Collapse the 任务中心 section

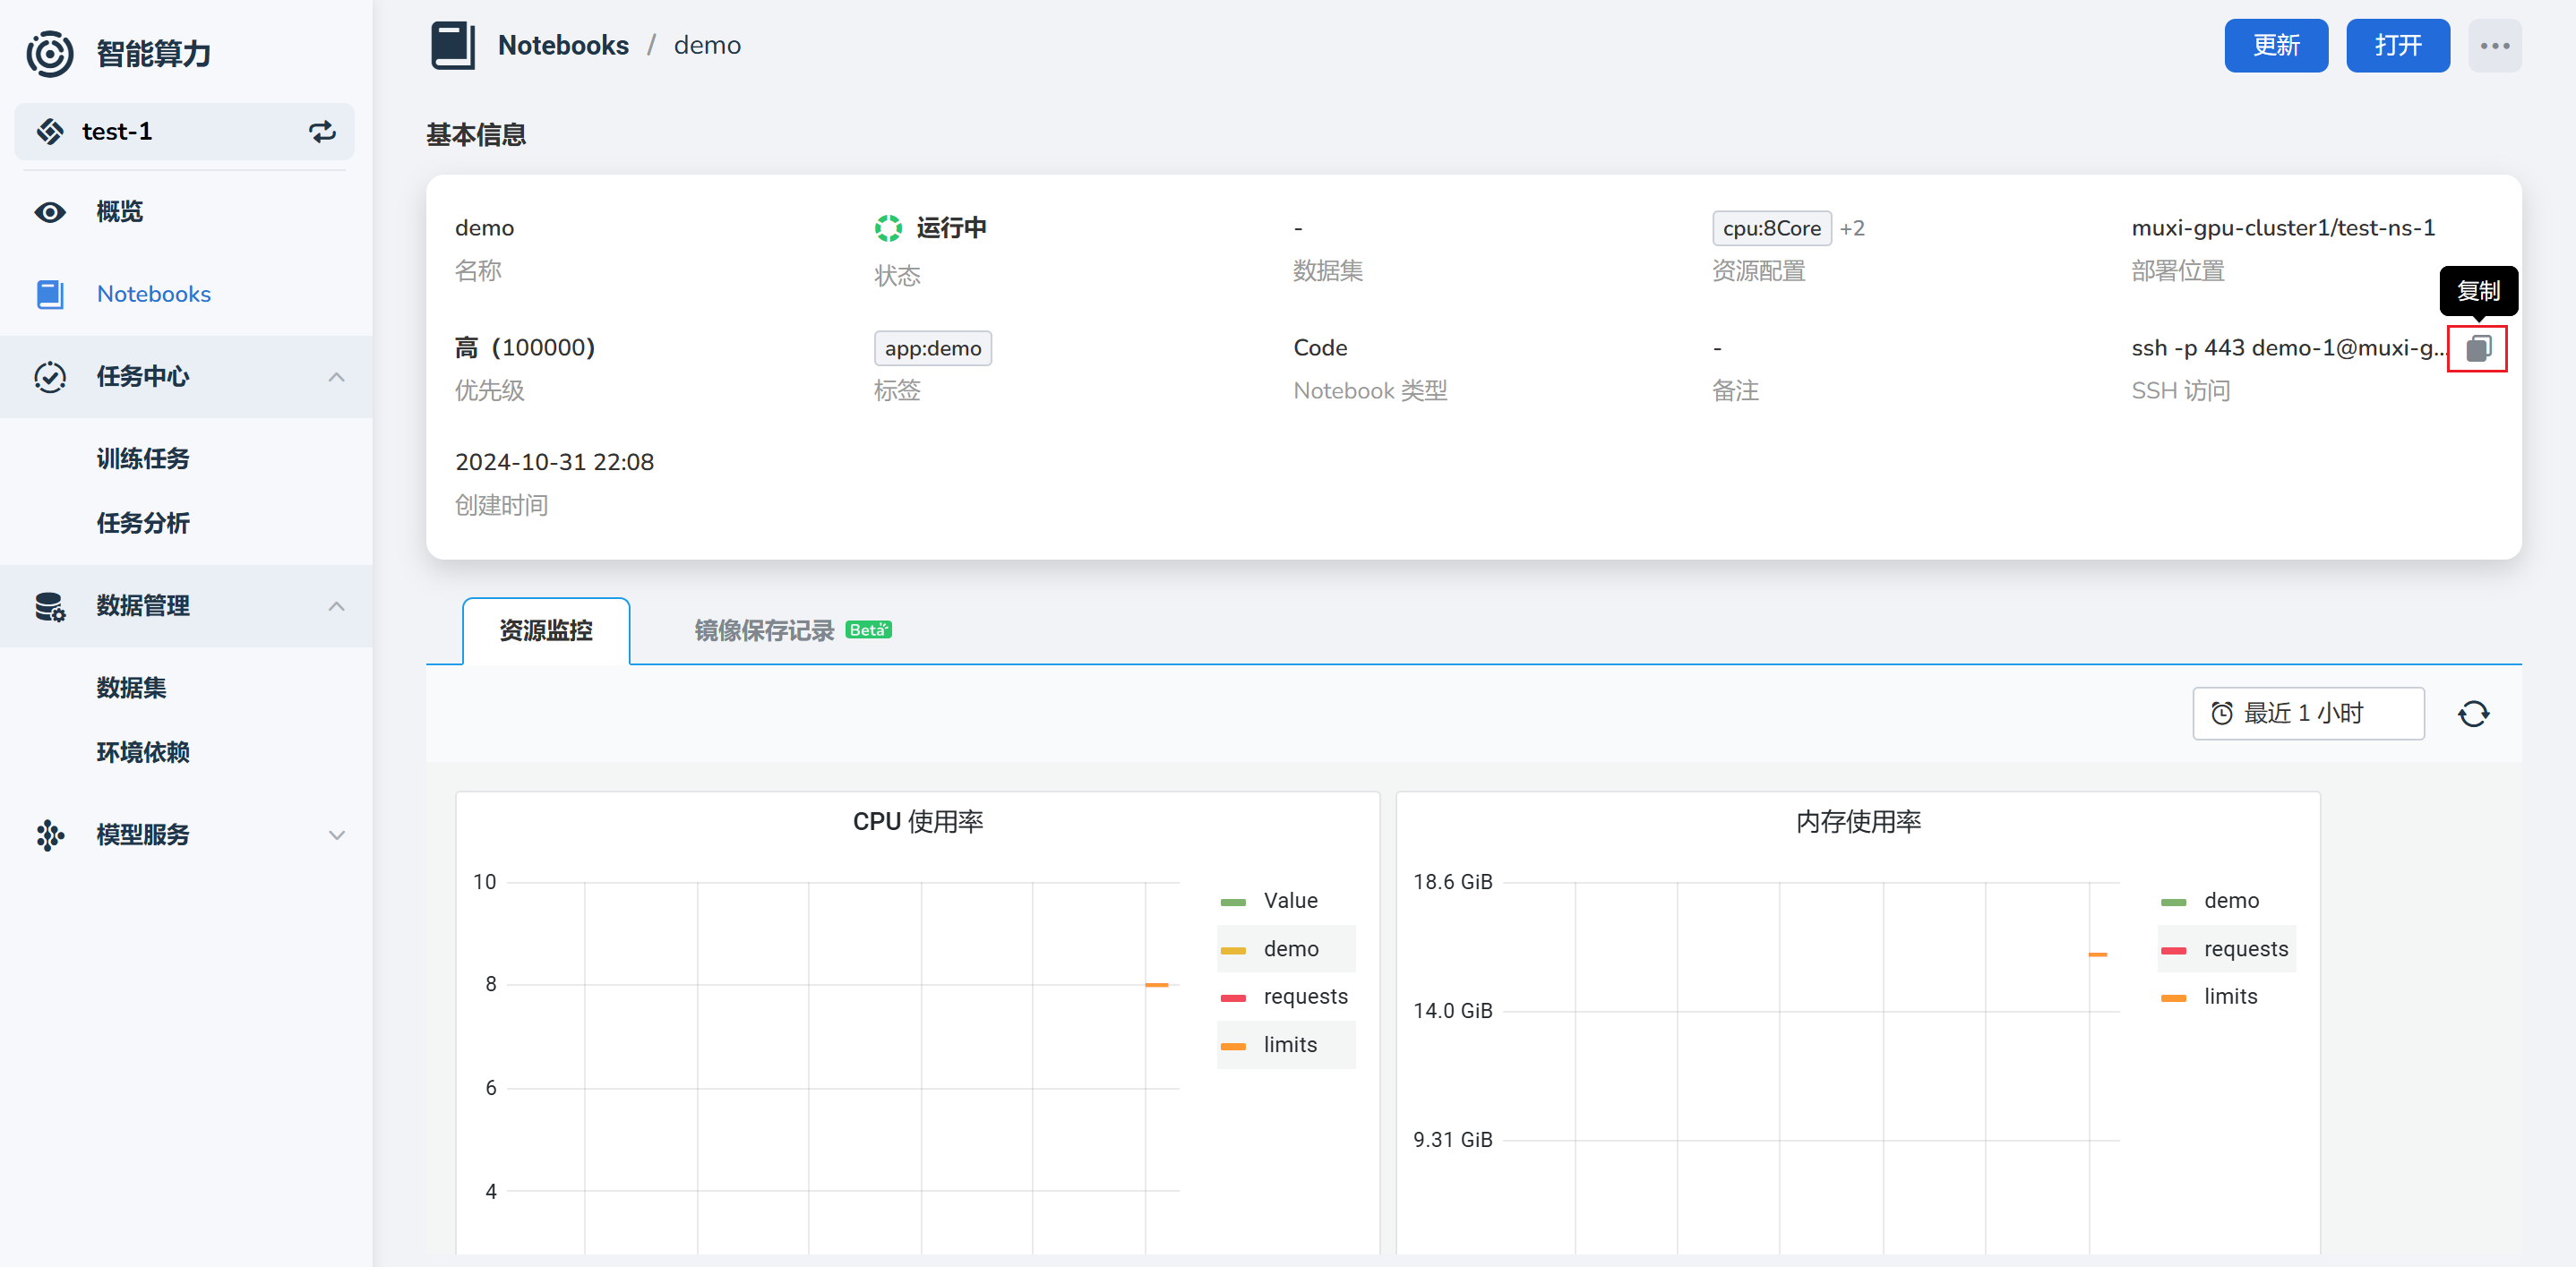(337, 377)
